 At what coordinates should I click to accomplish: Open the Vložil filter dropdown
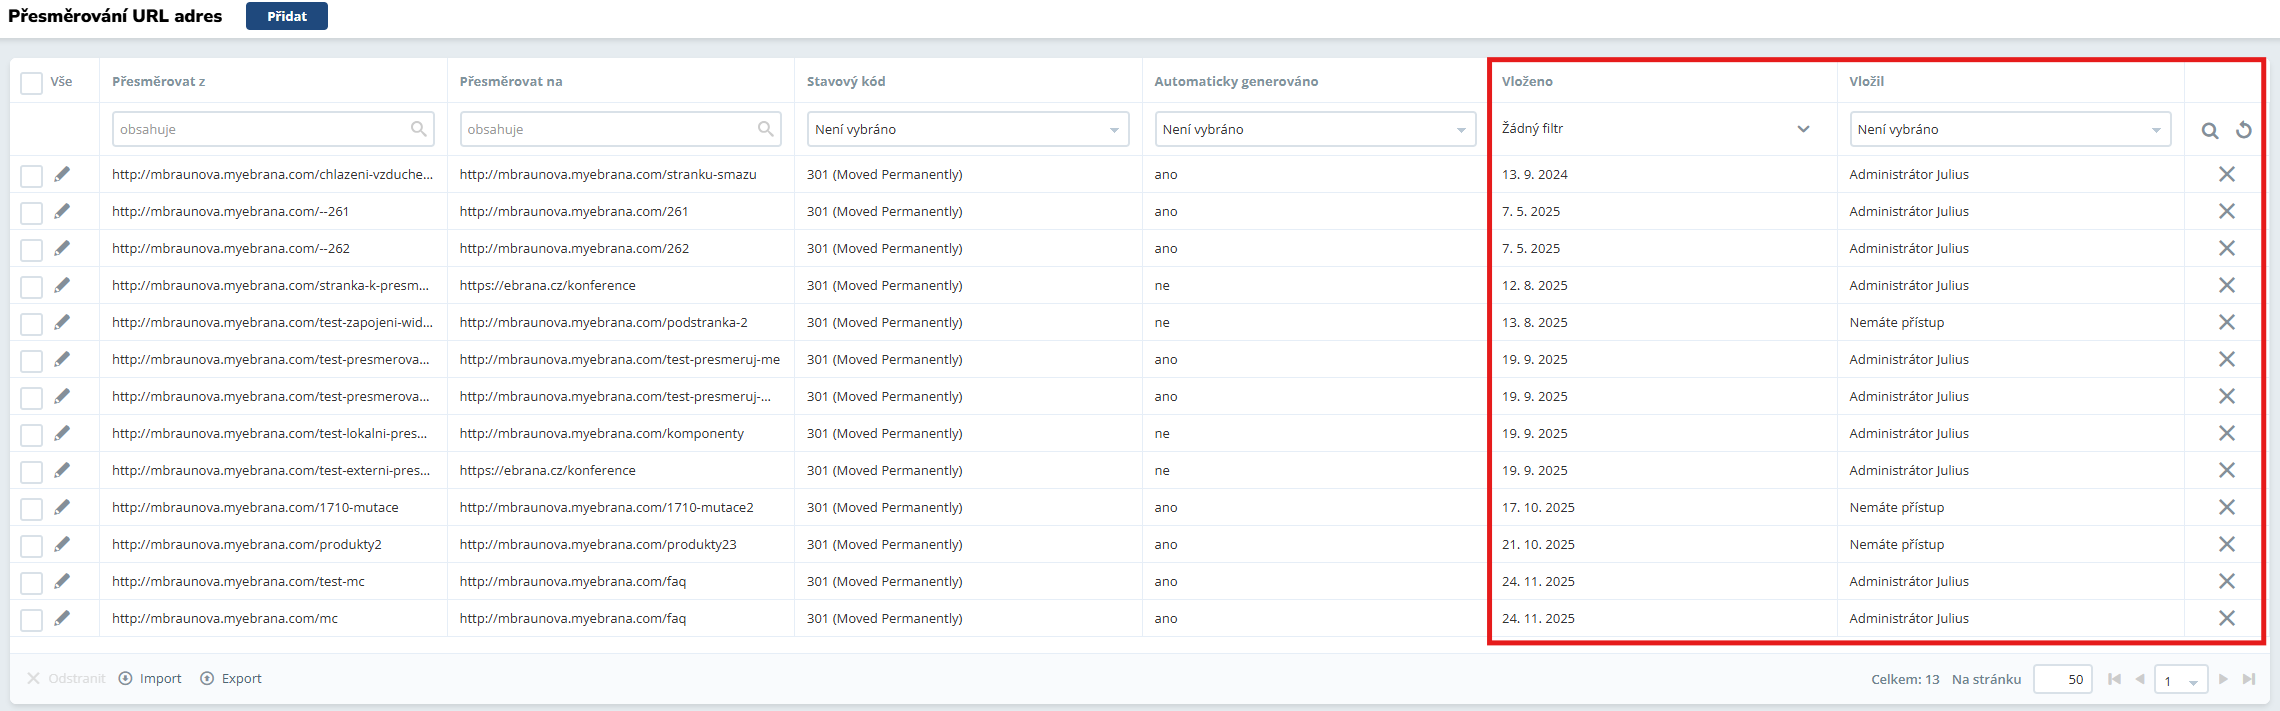2009,129
